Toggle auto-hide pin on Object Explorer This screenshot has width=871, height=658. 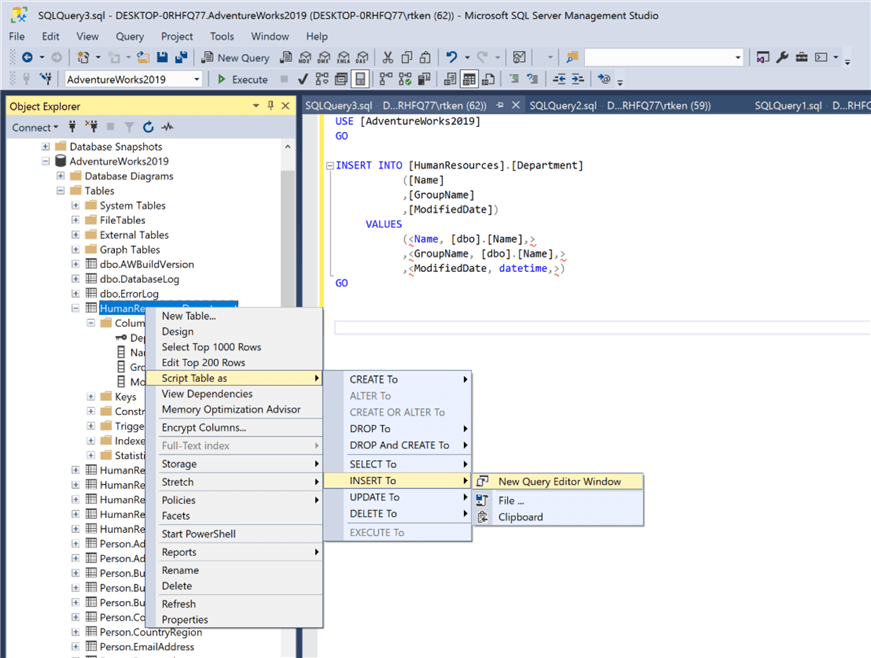tap(271, 106)
